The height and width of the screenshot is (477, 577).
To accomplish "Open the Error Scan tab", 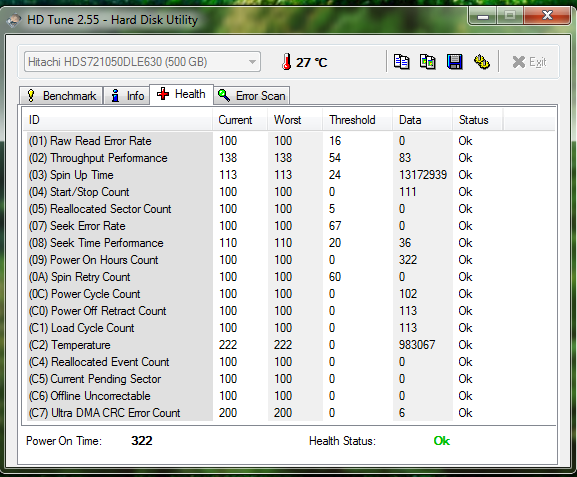I will click(252, 96).
